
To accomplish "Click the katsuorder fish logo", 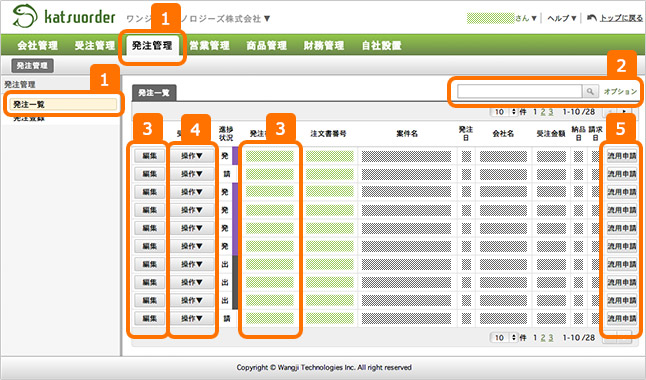I will pos(24,16).
